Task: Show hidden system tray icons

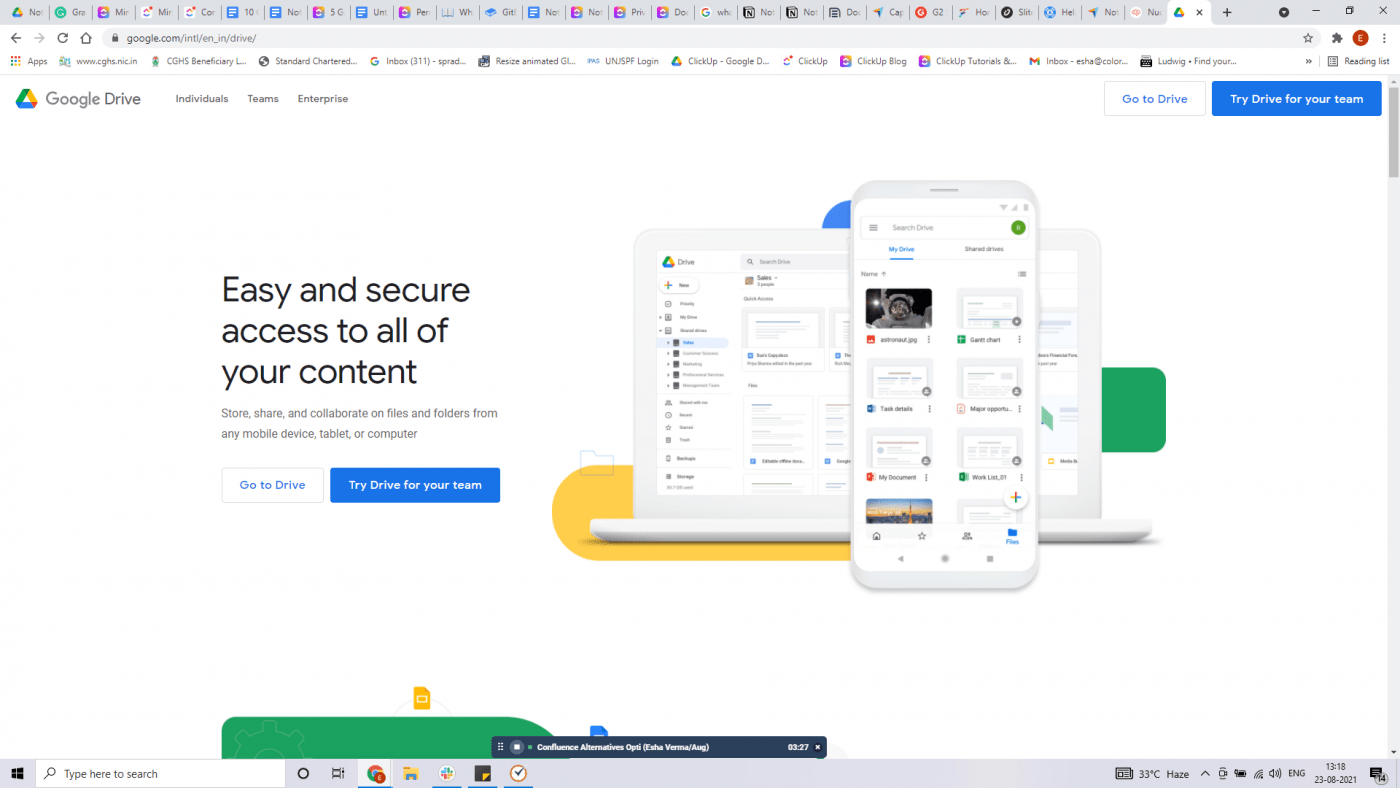Action: click(1205, 774)
